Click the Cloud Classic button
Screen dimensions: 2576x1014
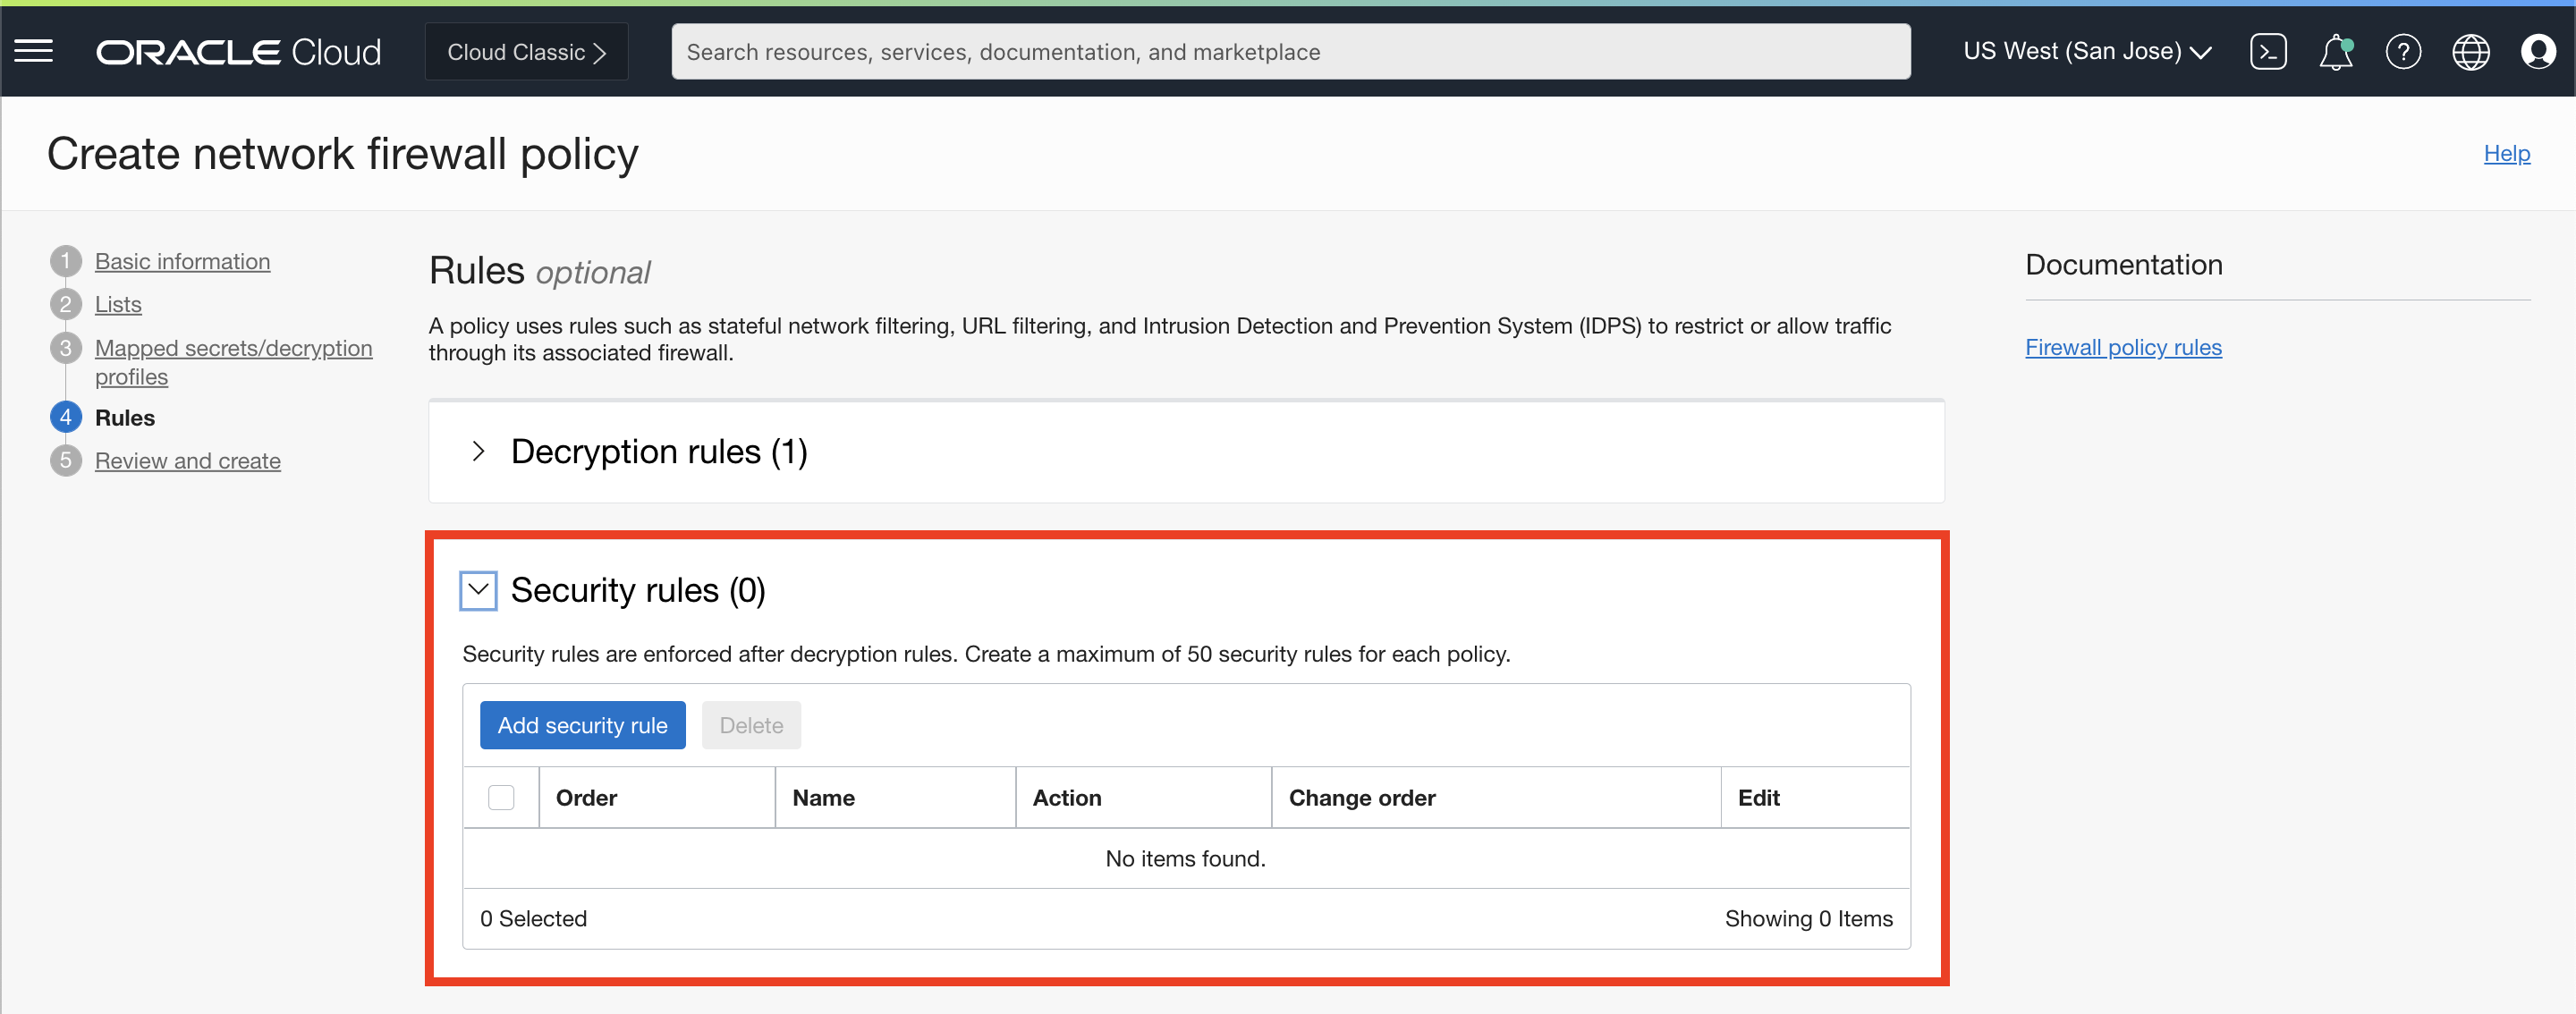[x=526, y=51]
